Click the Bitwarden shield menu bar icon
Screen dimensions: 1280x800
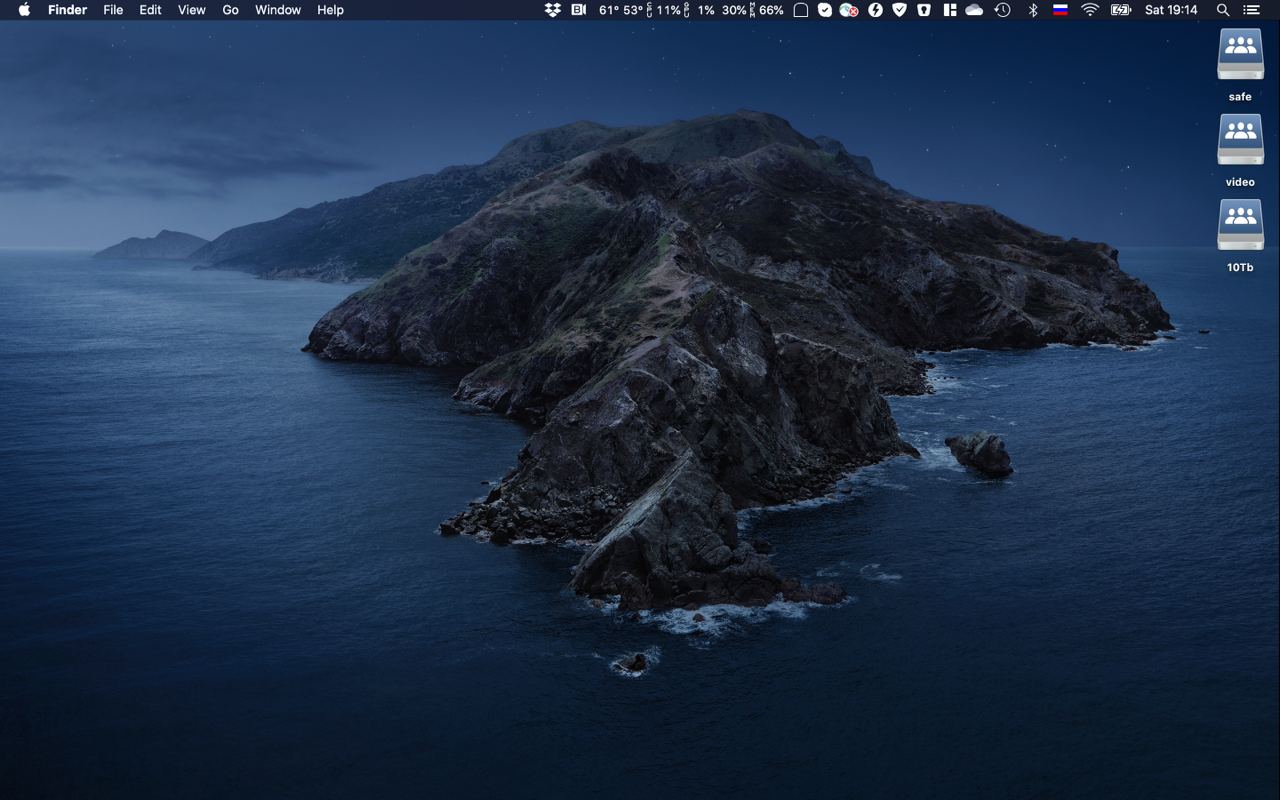point(925,10)
